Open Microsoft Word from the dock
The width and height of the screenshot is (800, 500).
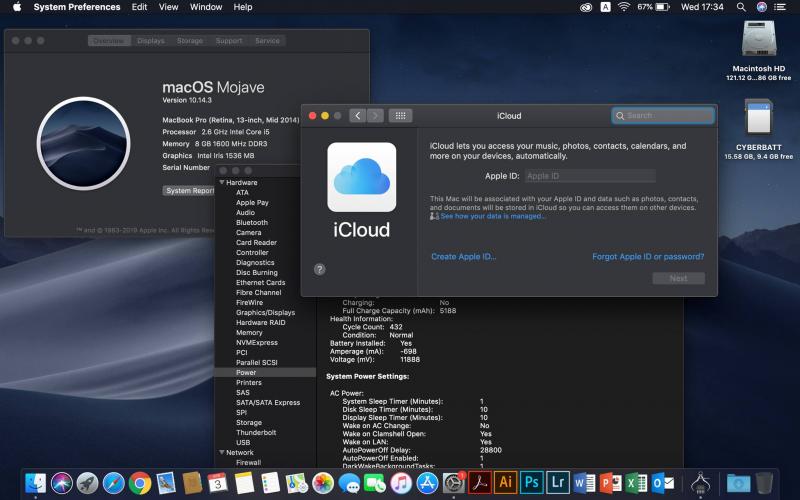click(584, 483)
